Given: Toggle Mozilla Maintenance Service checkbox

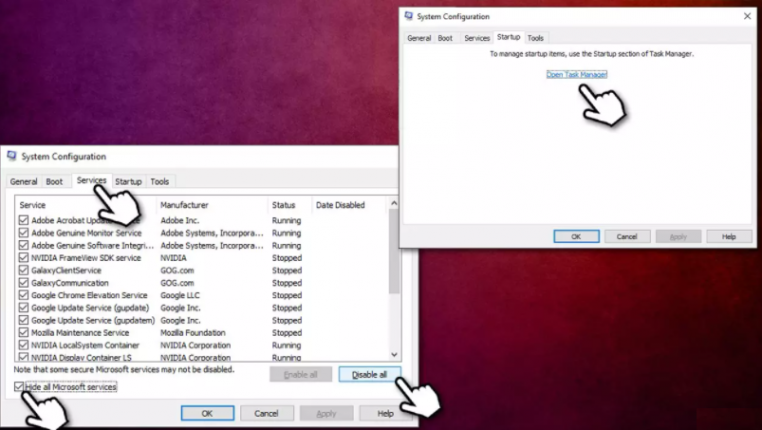Looking at the screenshot, I should 23,333.
